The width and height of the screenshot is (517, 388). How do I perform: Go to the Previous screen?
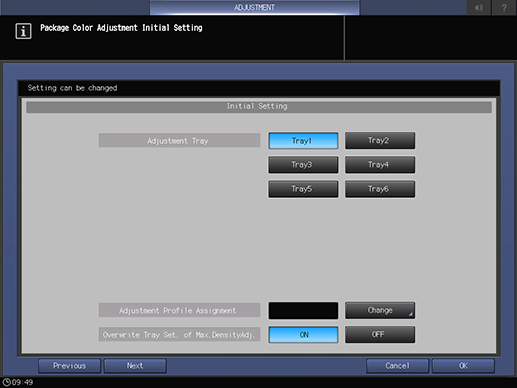(x=69, y=366)
